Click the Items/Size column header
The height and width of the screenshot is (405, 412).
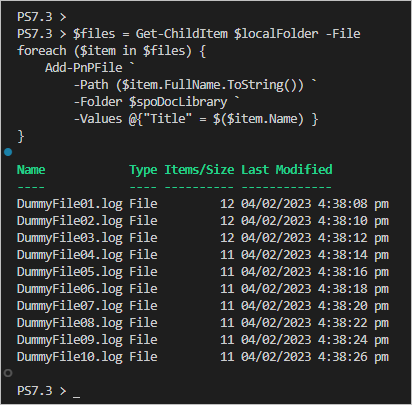(199, 170)
